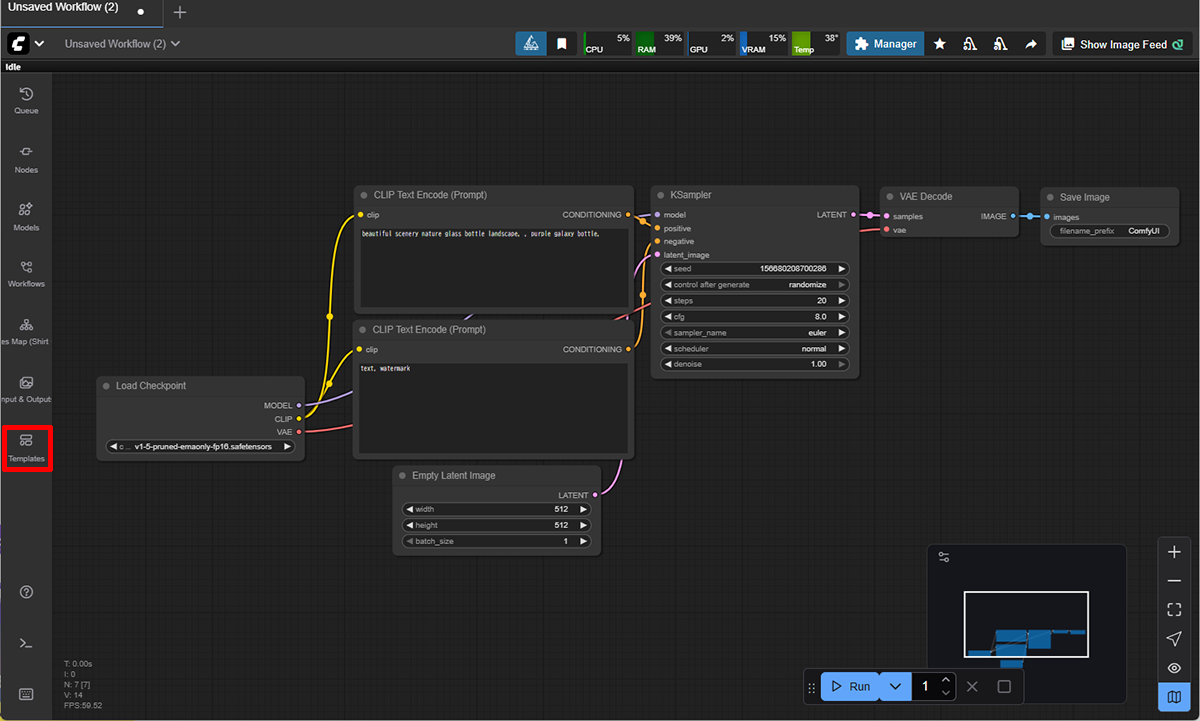Image resolution: width=1200 pixels, height=721 pixels.
Task: Expand the Run button dropdown arrow
Action: point(895,687)
